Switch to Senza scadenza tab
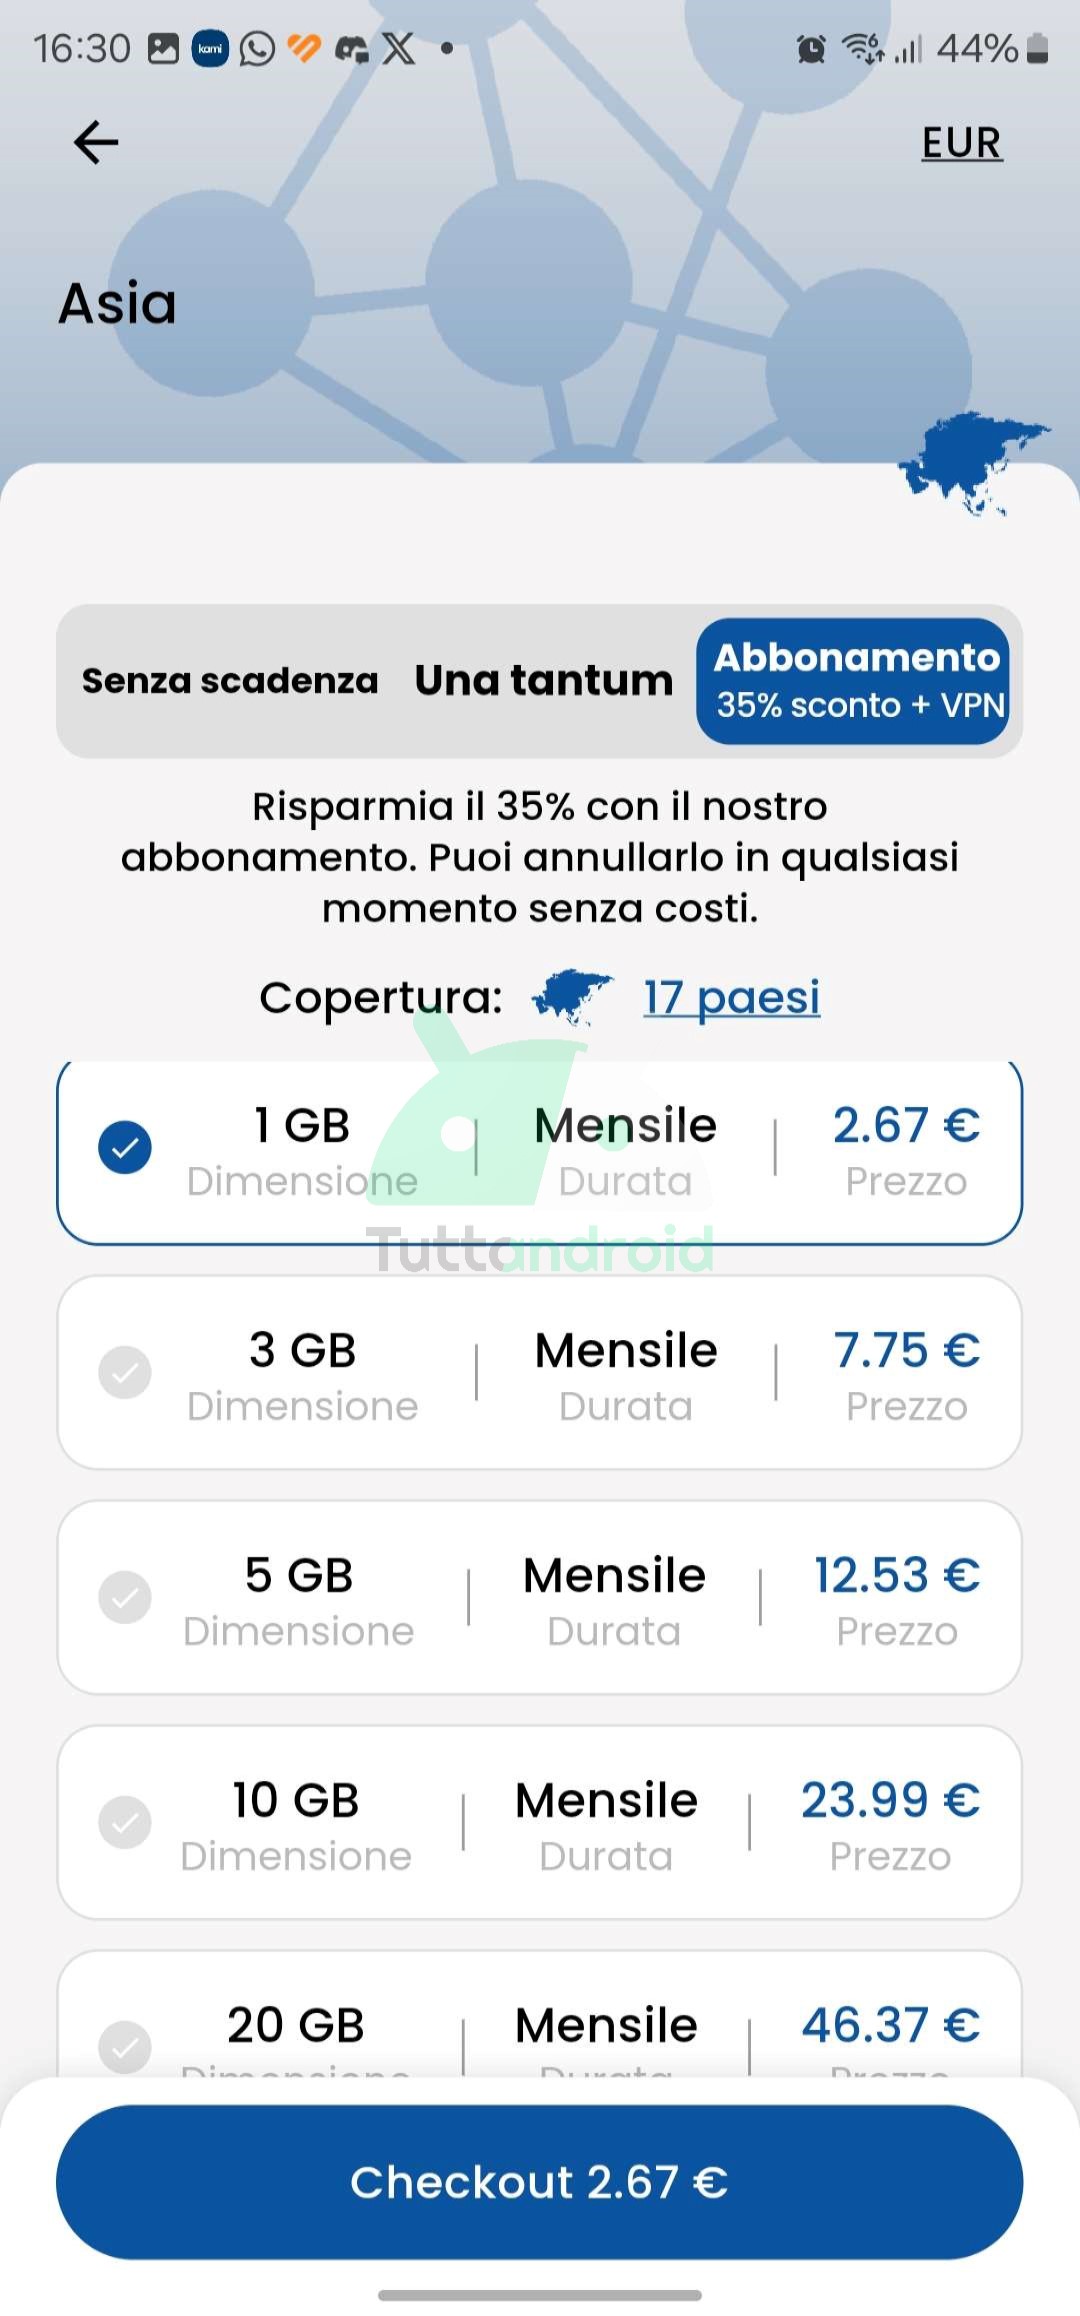 pyautogui.click(x=230, y=681)
